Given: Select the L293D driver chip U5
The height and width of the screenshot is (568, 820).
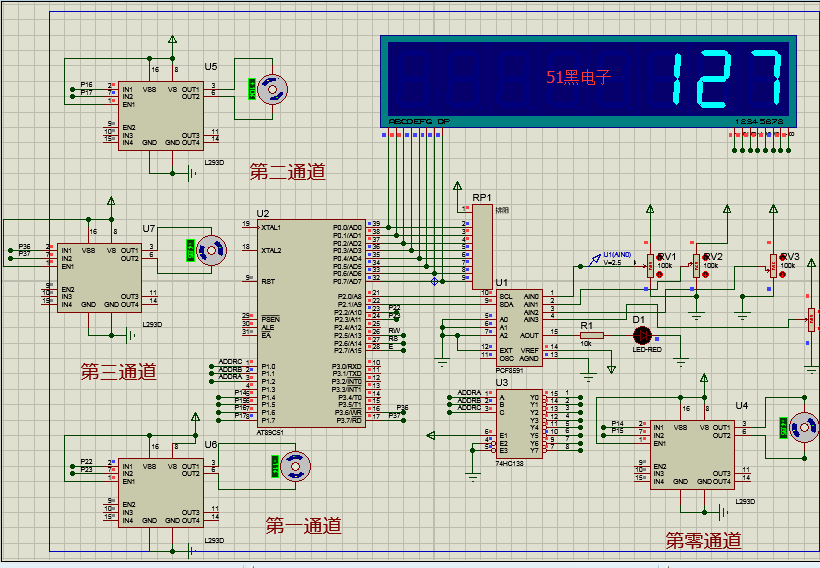Looking at the screenshot, I should tap(160, 115).
